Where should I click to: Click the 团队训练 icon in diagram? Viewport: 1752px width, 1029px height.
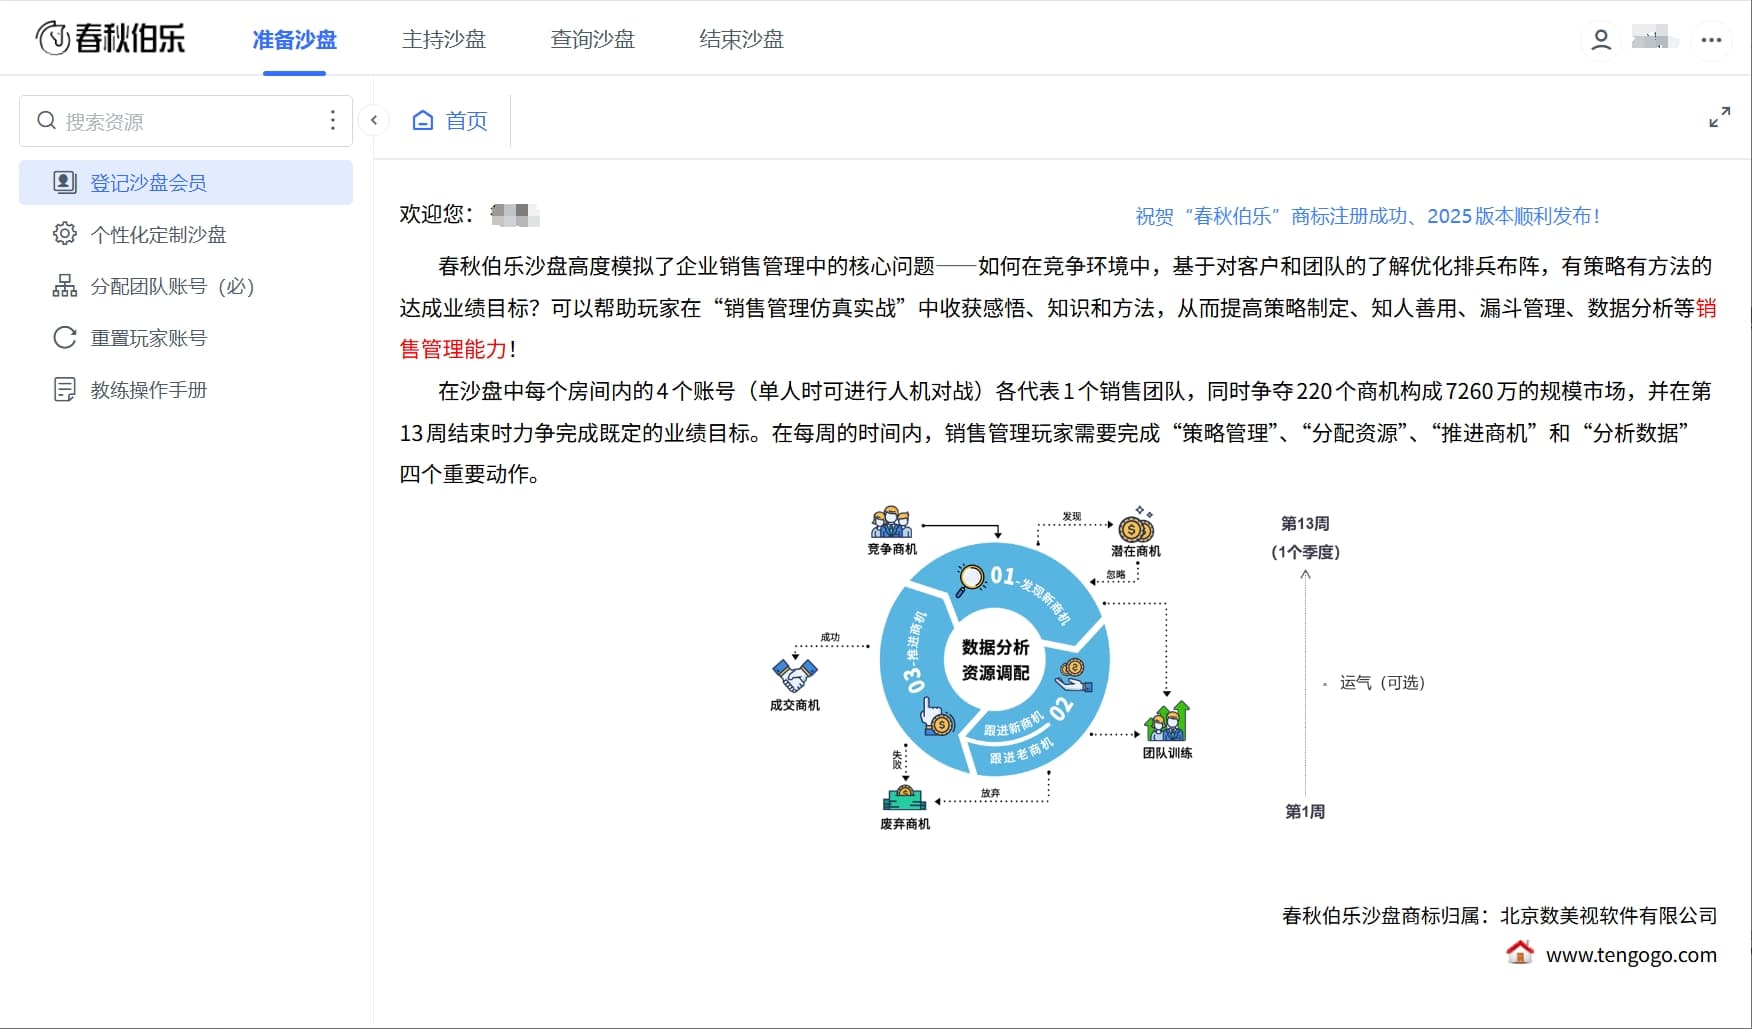point(1167,721)
